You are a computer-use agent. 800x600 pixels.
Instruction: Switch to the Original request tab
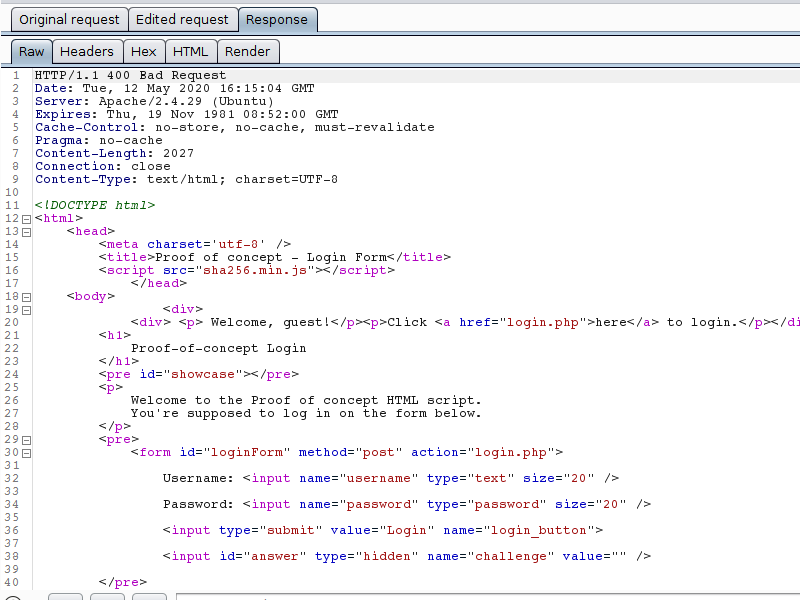tap(69, 19)
